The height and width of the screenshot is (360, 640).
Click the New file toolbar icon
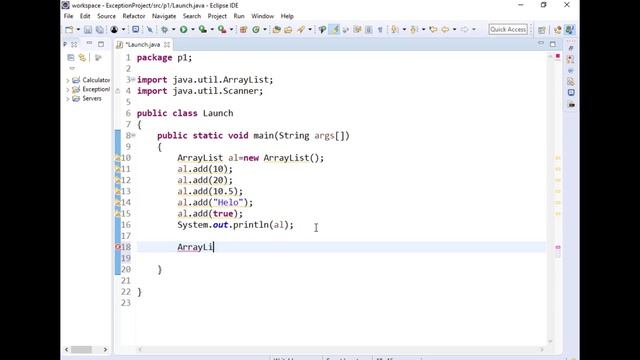pyautogui.click(x=69, y=29)
